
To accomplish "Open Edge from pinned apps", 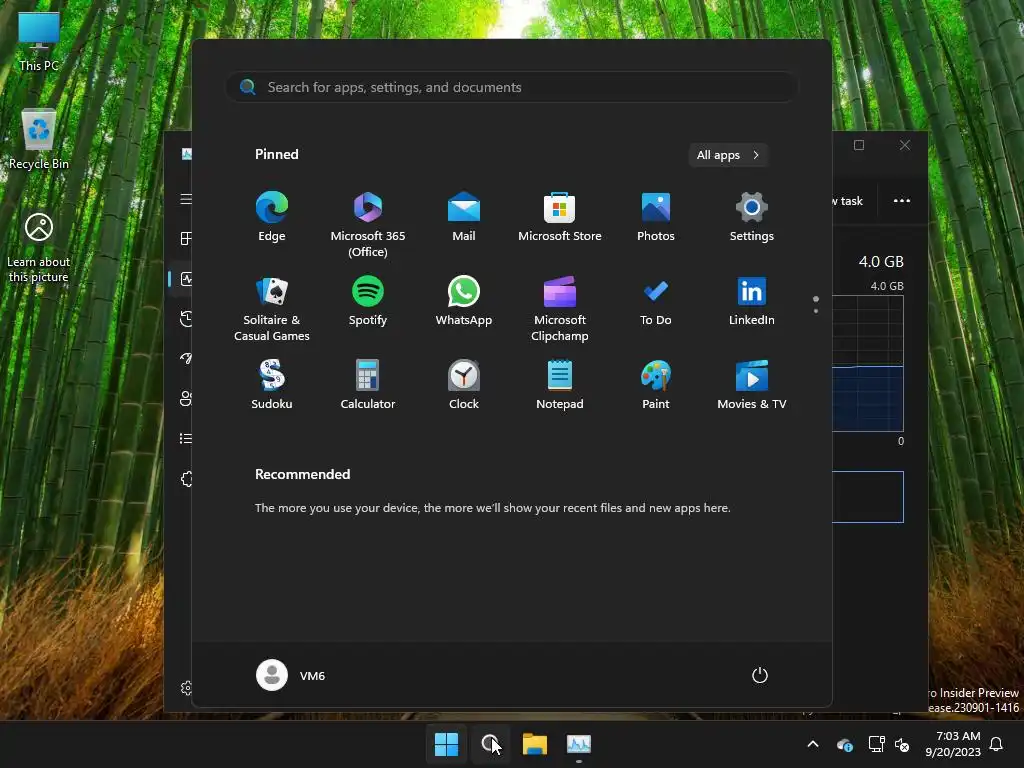I will coord(272,217).
